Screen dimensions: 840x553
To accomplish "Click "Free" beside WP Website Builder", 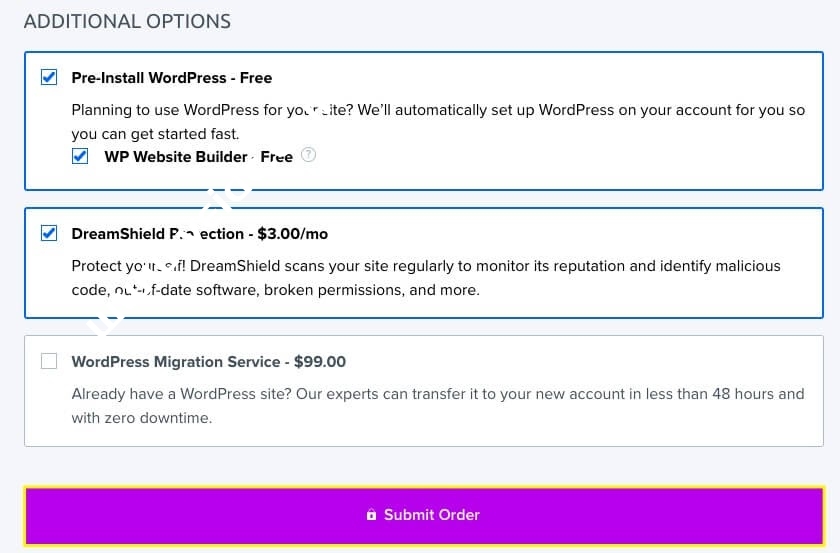I will (x=277, y=156).
